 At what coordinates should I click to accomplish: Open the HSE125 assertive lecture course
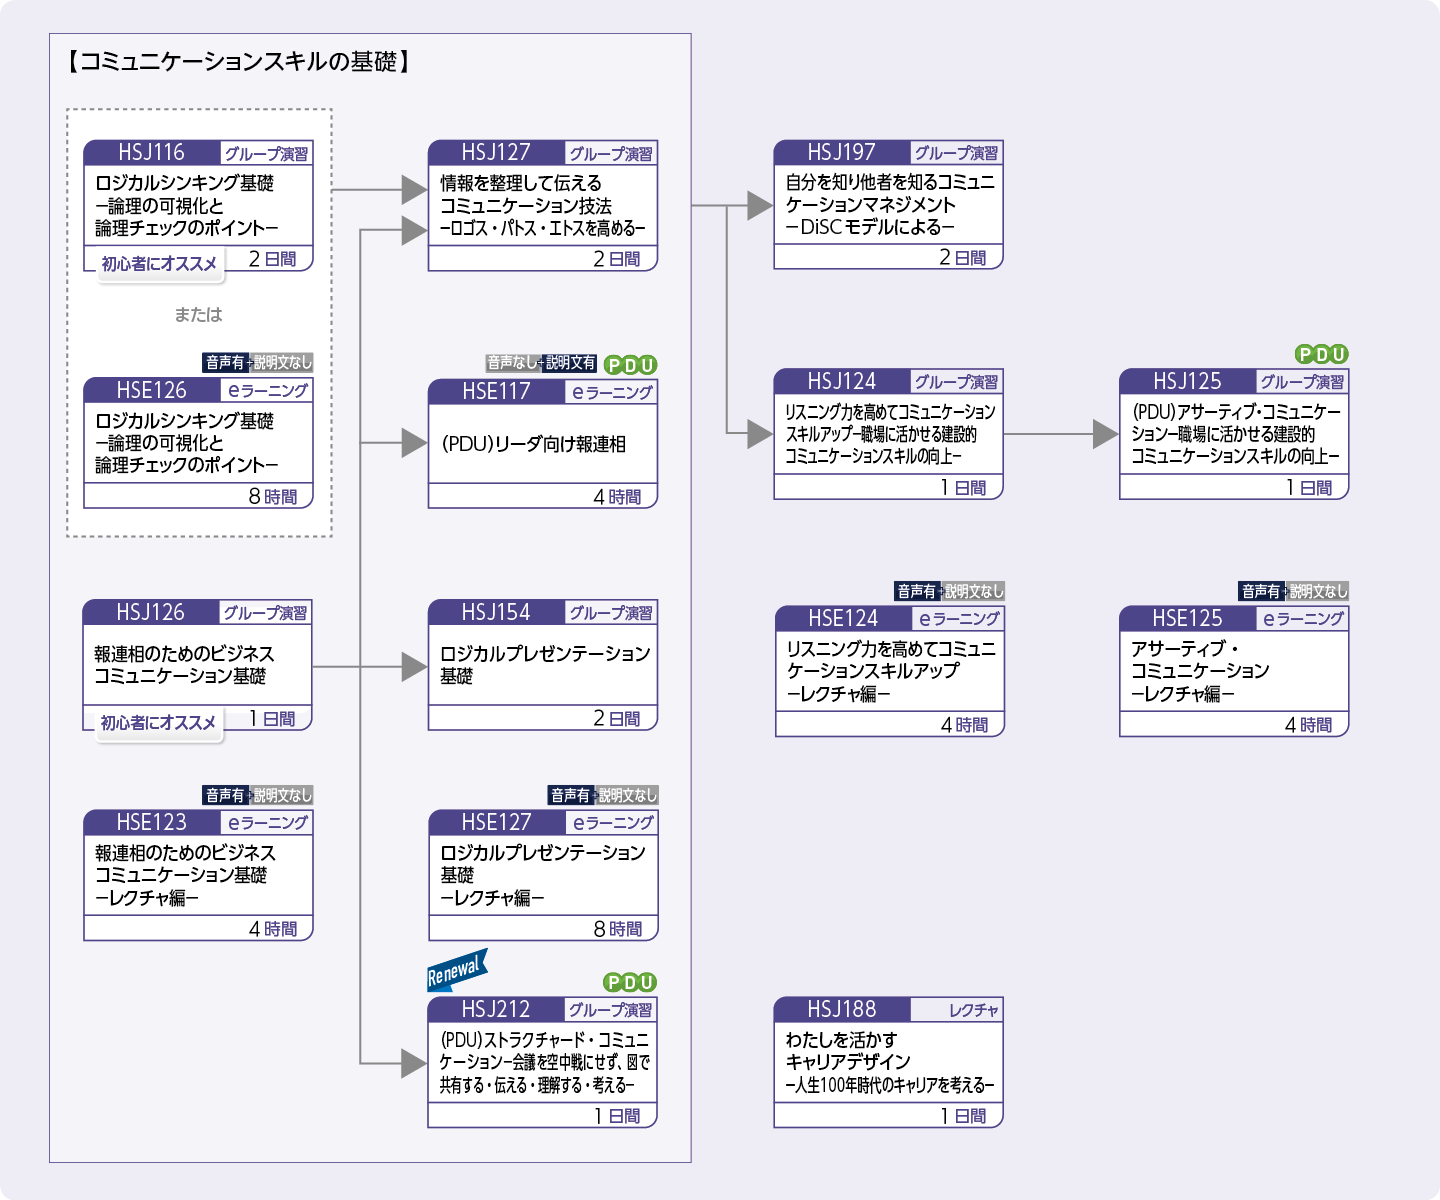tap(1234, 671)
